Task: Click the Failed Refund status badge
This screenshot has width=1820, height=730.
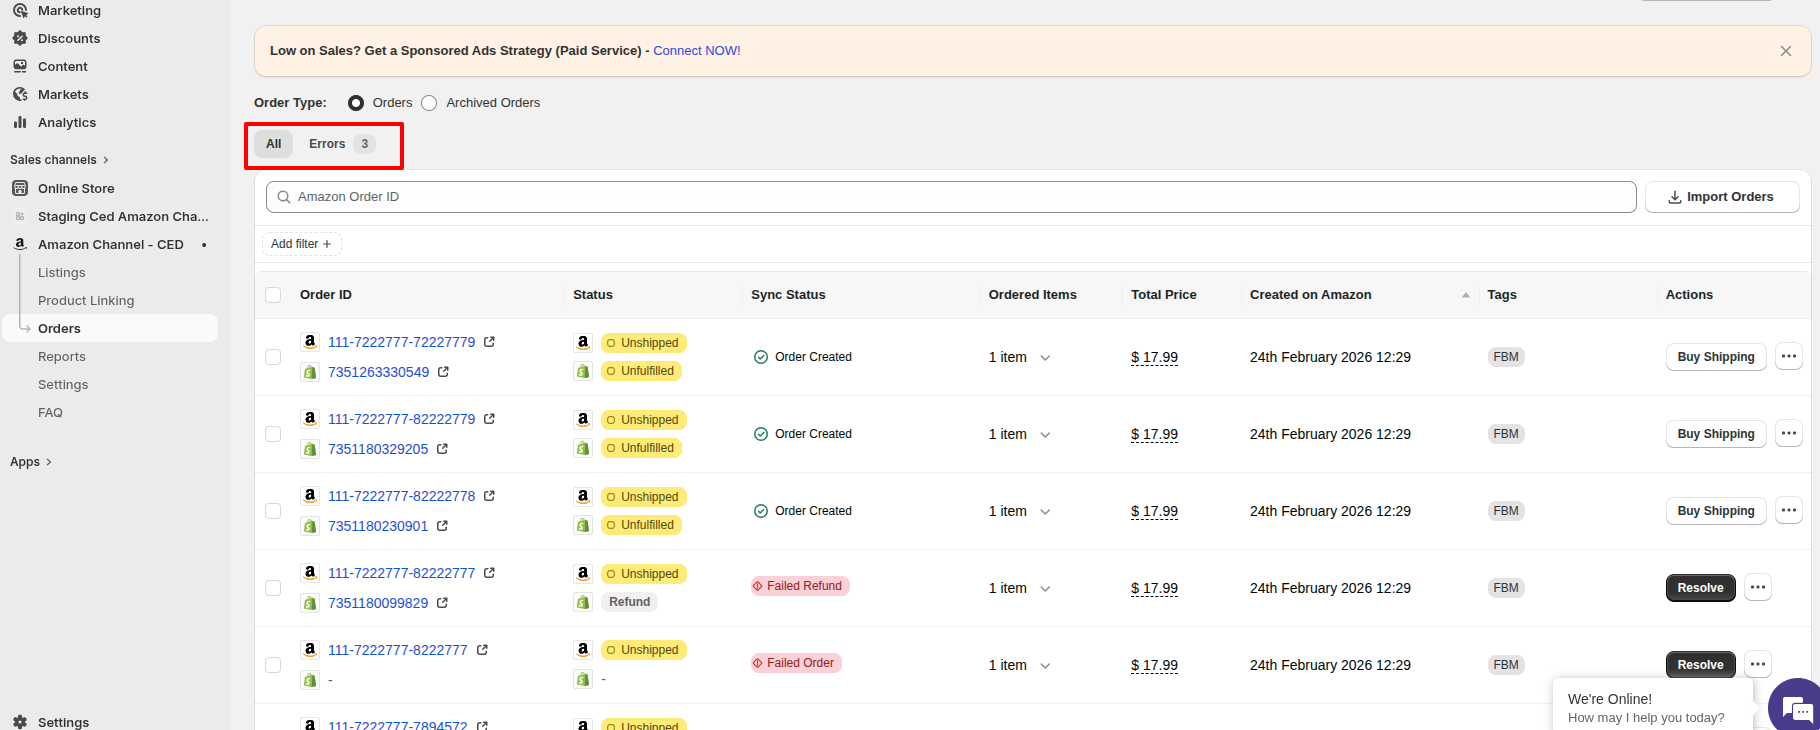Action: coord(800,586)
